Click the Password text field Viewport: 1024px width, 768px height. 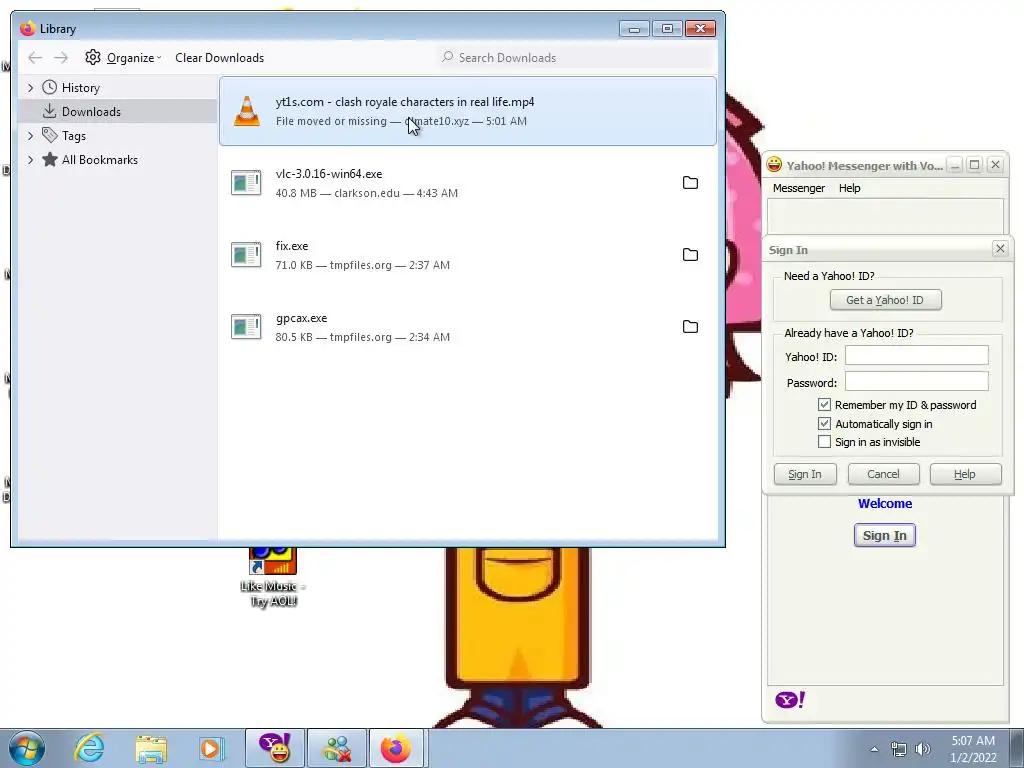916,381
